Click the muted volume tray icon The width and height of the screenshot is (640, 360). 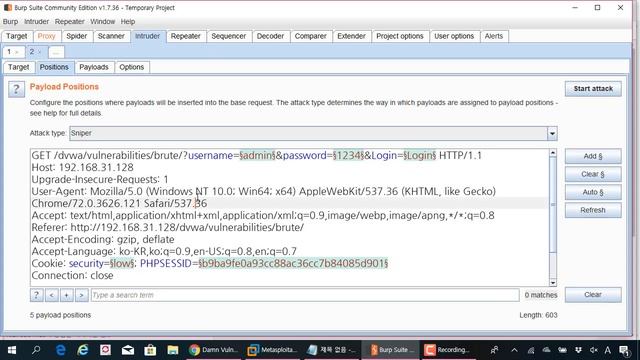594,350
